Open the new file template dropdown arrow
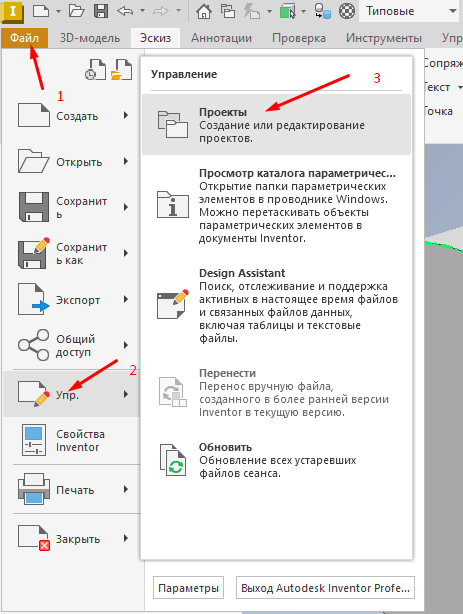 click(x=58, y=11)
